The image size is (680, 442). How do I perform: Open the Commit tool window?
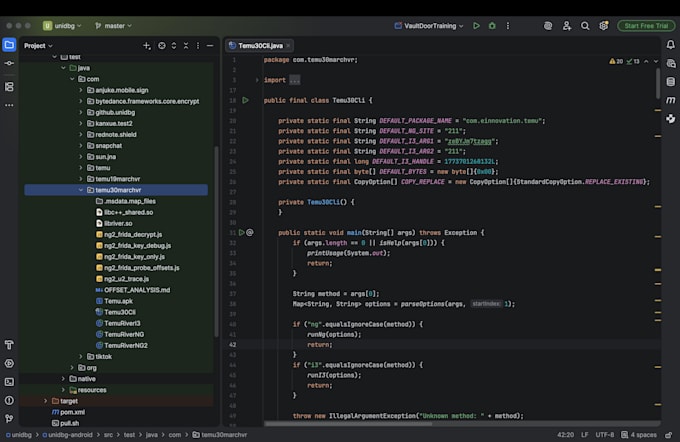click(9, 63)
